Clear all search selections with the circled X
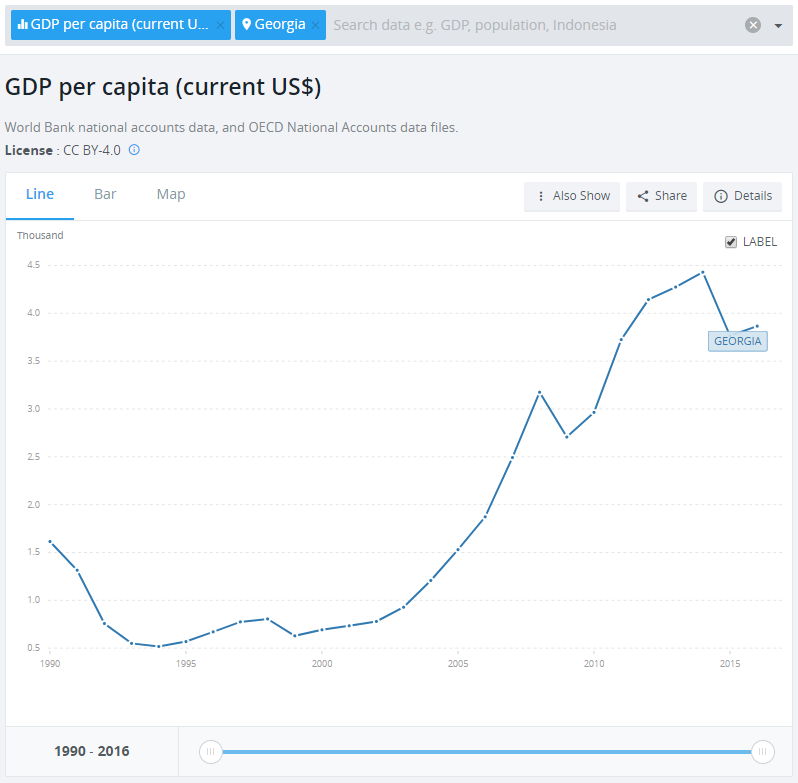798x783 pixels. tap(753, 25)
